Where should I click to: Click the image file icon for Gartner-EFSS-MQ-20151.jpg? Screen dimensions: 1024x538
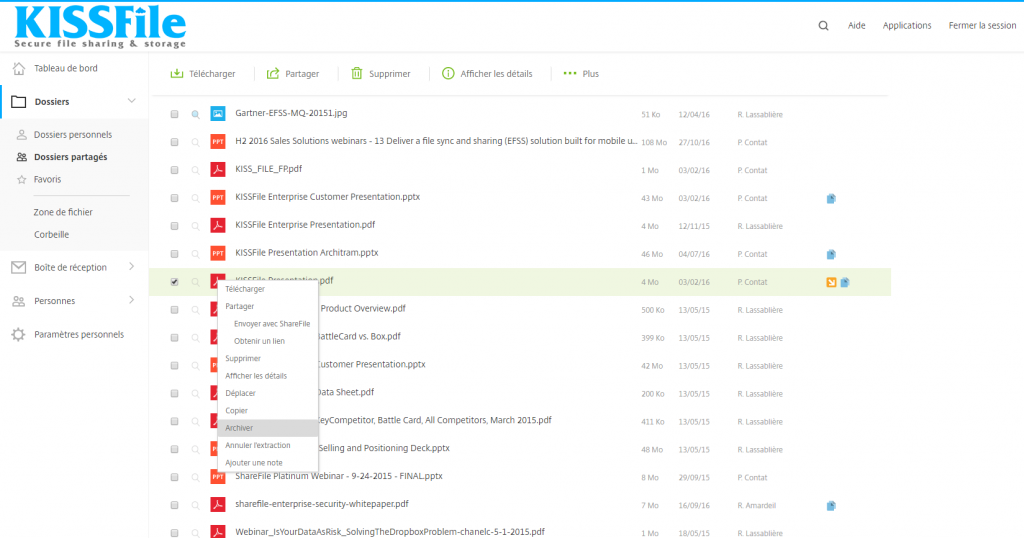(217, 114)
